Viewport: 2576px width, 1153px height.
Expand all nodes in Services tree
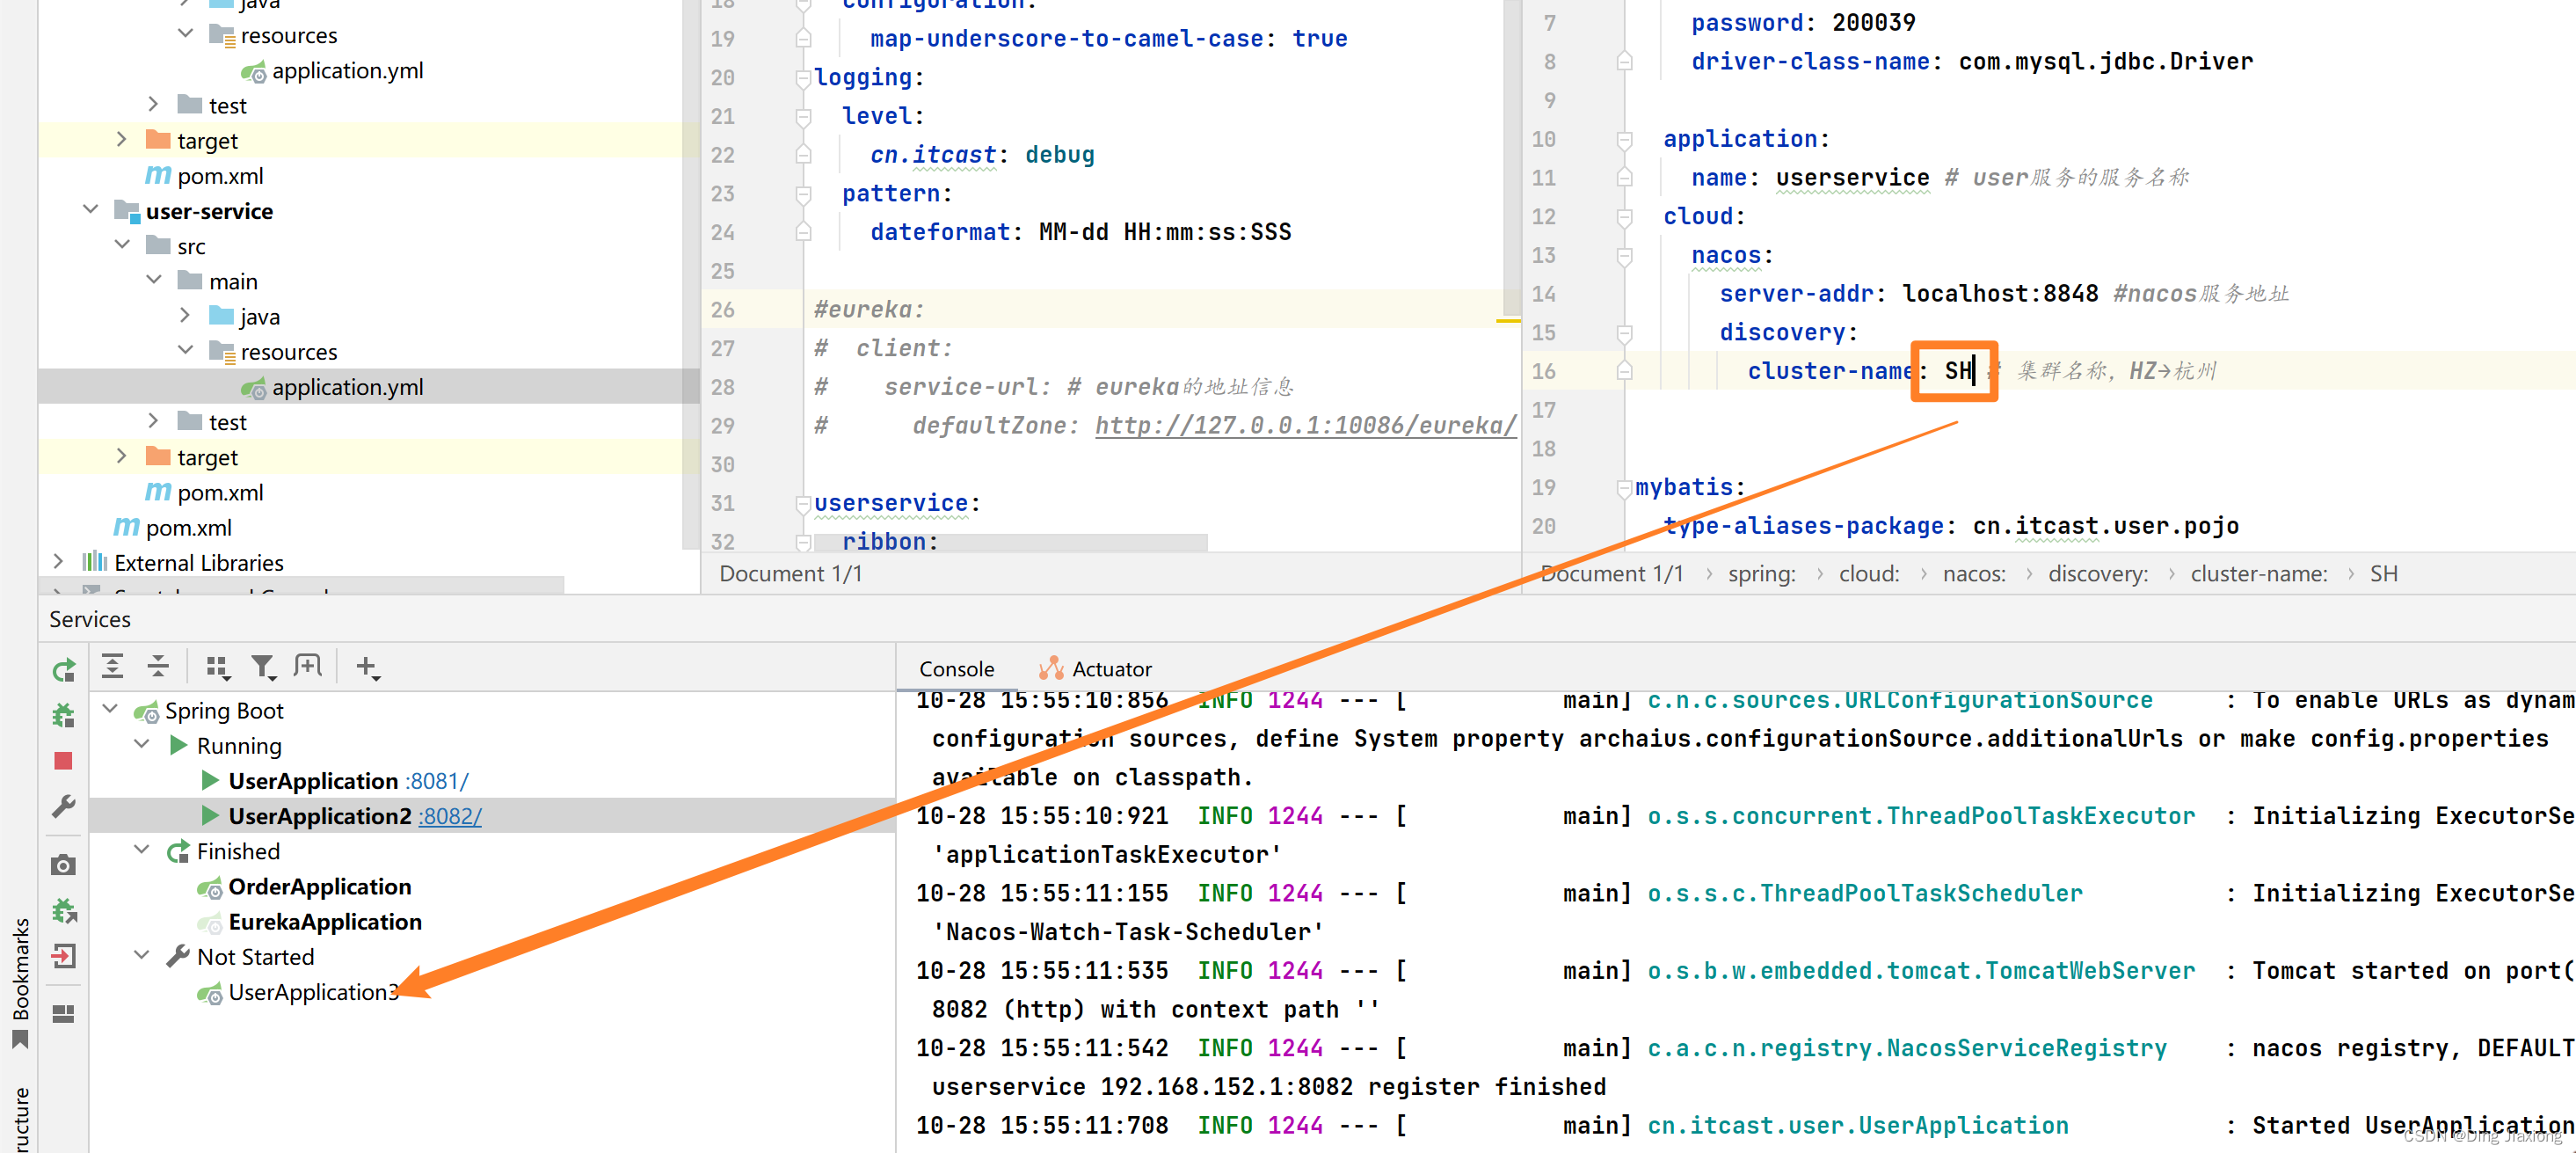[113, 666]
